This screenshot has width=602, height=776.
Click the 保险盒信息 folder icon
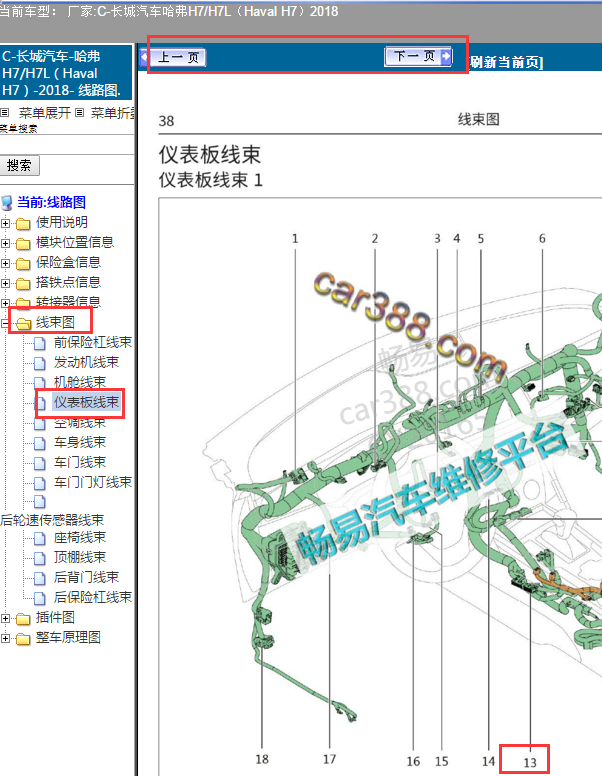click(23, 263)
